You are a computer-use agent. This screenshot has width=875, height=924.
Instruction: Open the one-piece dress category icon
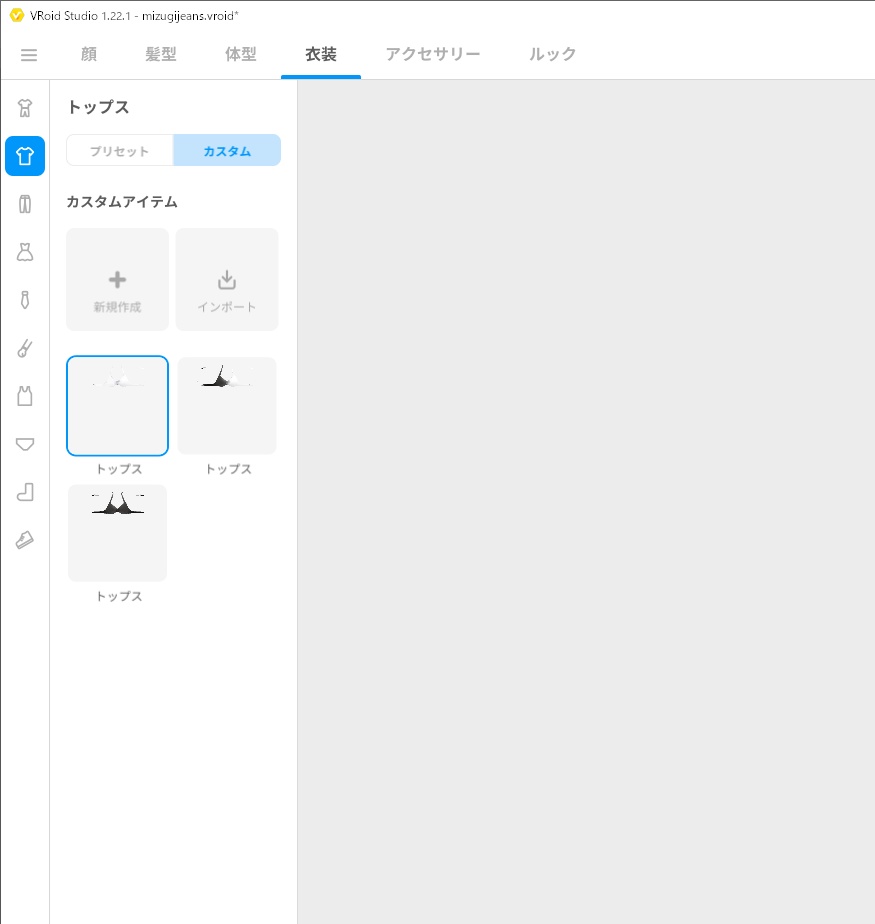point(25,252)
